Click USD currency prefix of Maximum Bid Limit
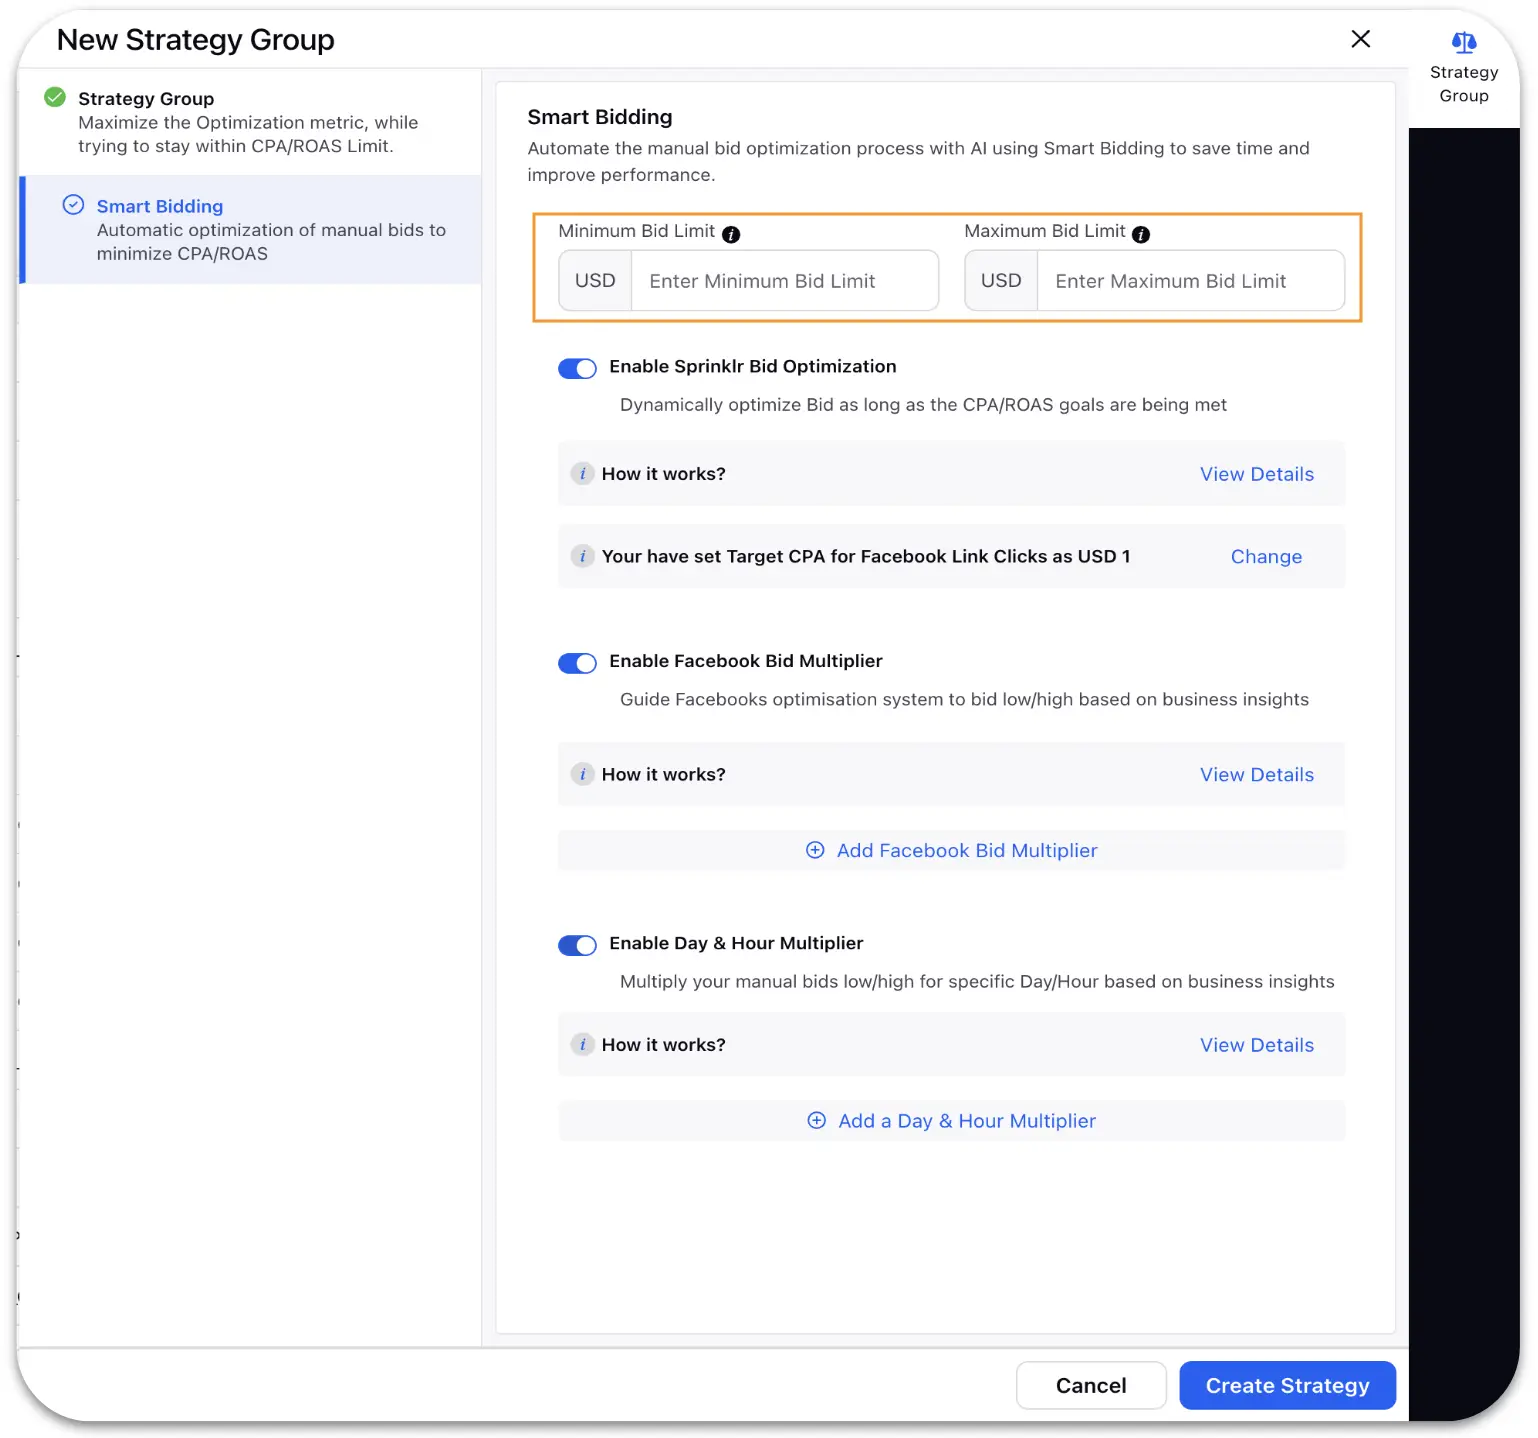 click(x=1001, y=281)
